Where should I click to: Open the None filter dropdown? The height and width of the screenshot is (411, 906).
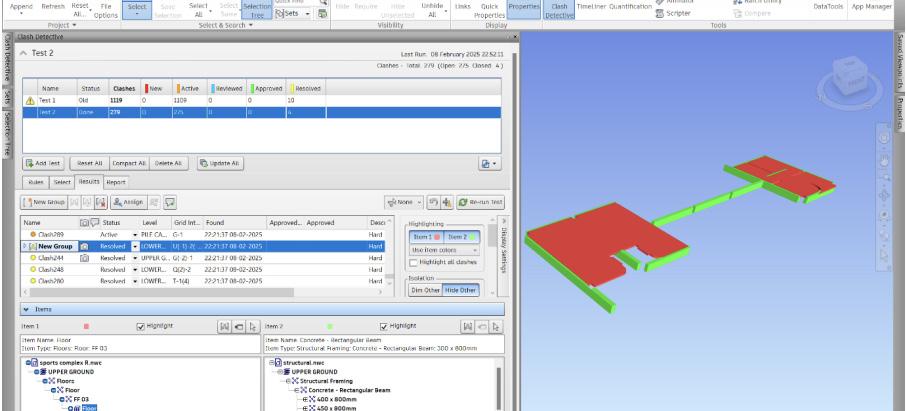(404, 202)
